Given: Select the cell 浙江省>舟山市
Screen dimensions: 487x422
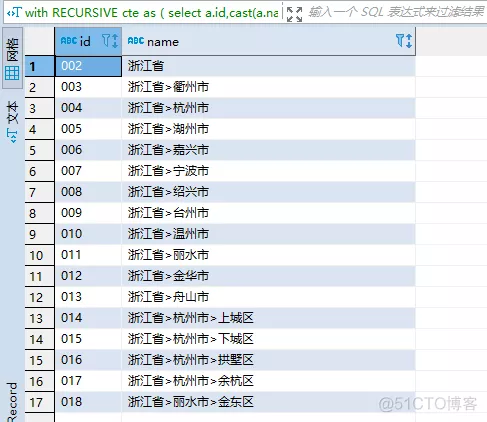Looking at the screenshot, I should (269, 297).
